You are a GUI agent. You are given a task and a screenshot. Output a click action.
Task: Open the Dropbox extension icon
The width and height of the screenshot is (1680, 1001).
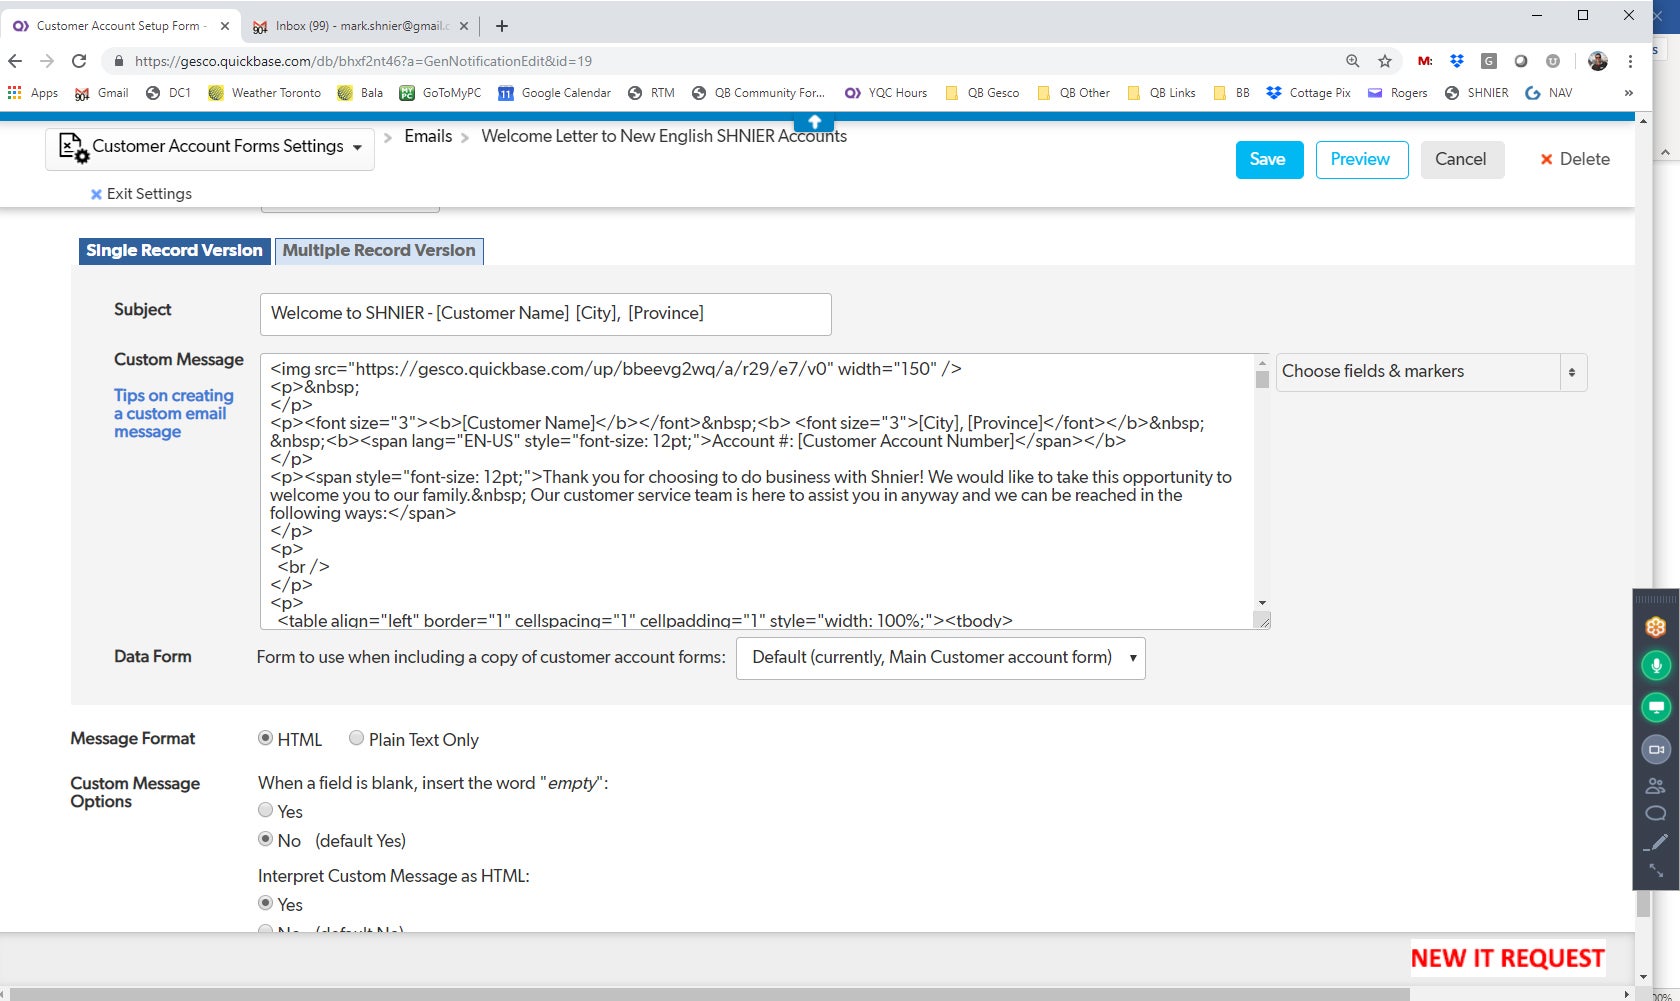1457,61
